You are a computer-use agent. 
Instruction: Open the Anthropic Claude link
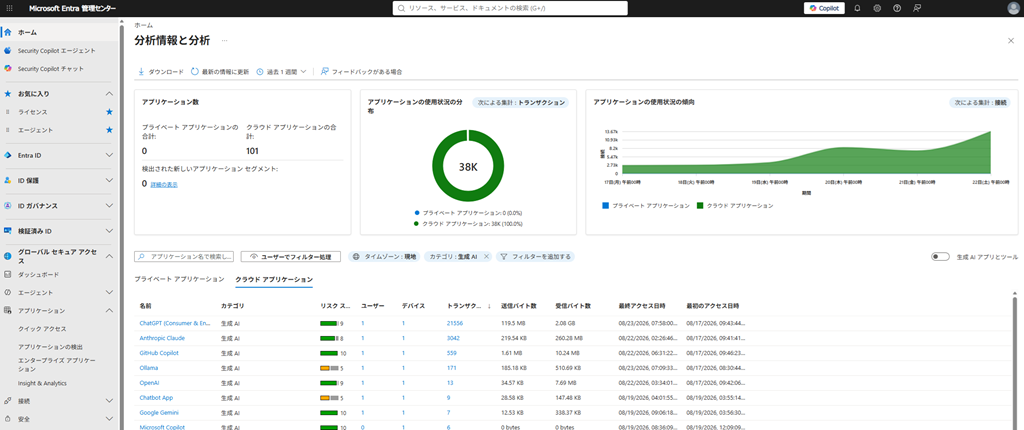pyautogui.click(x=162, y=338)
